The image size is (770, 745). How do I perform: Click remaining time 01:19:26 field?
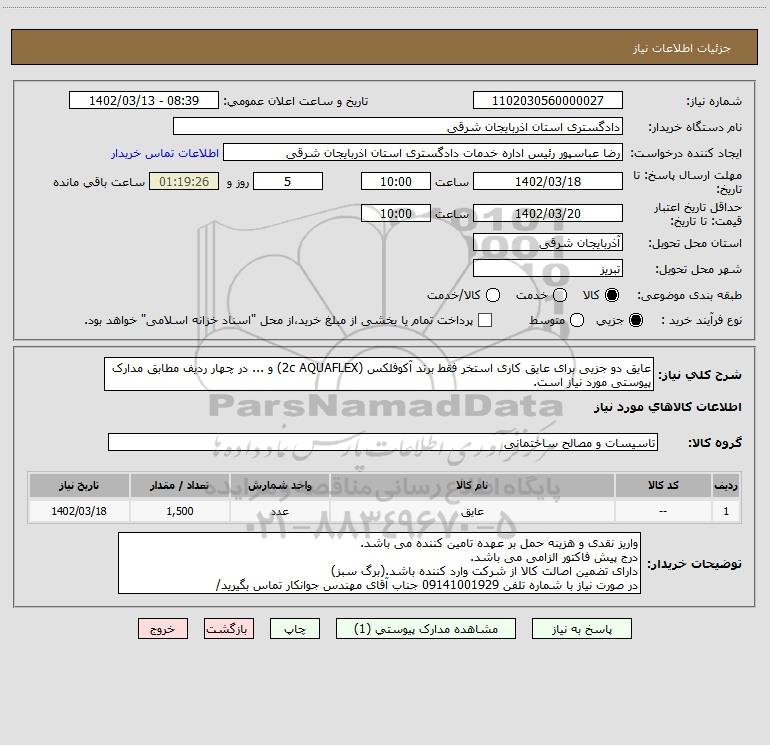(184, 181)
